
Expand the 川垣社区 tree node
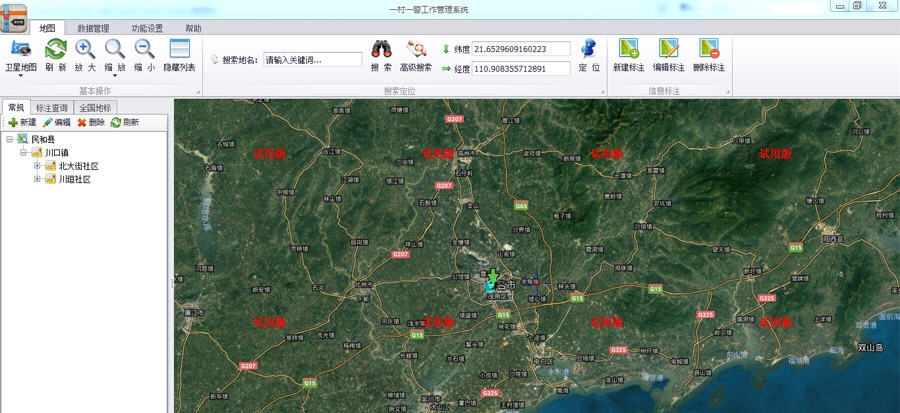(38, 180)
